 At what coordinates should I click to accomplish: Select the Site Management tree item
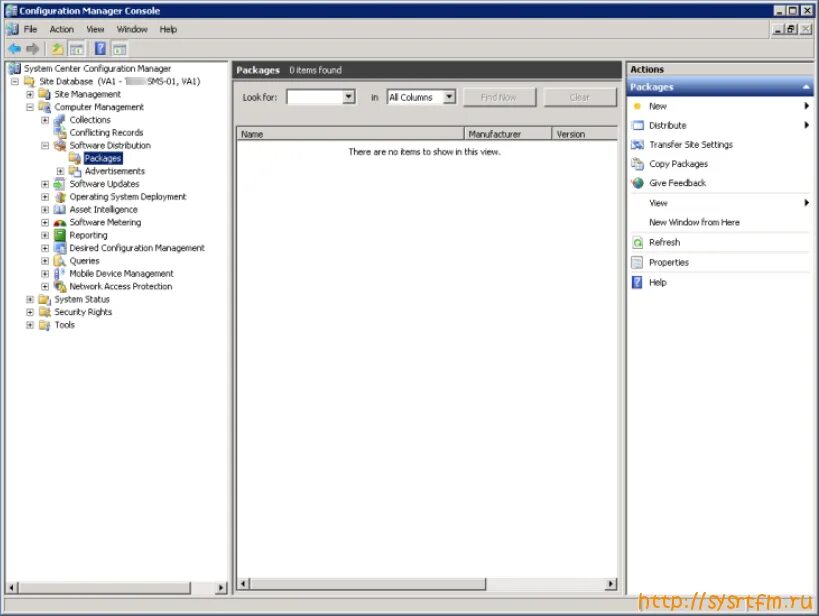[x=87, y=95]
